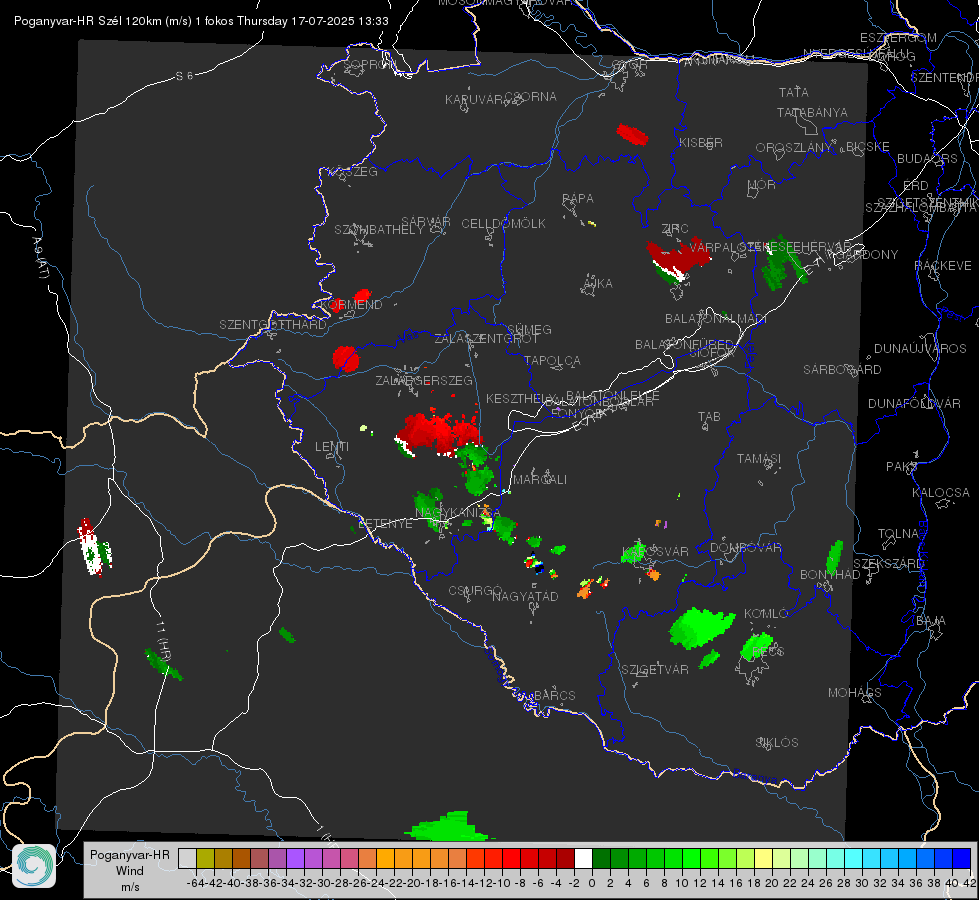Click the PAPA town label

pos(578,199)
